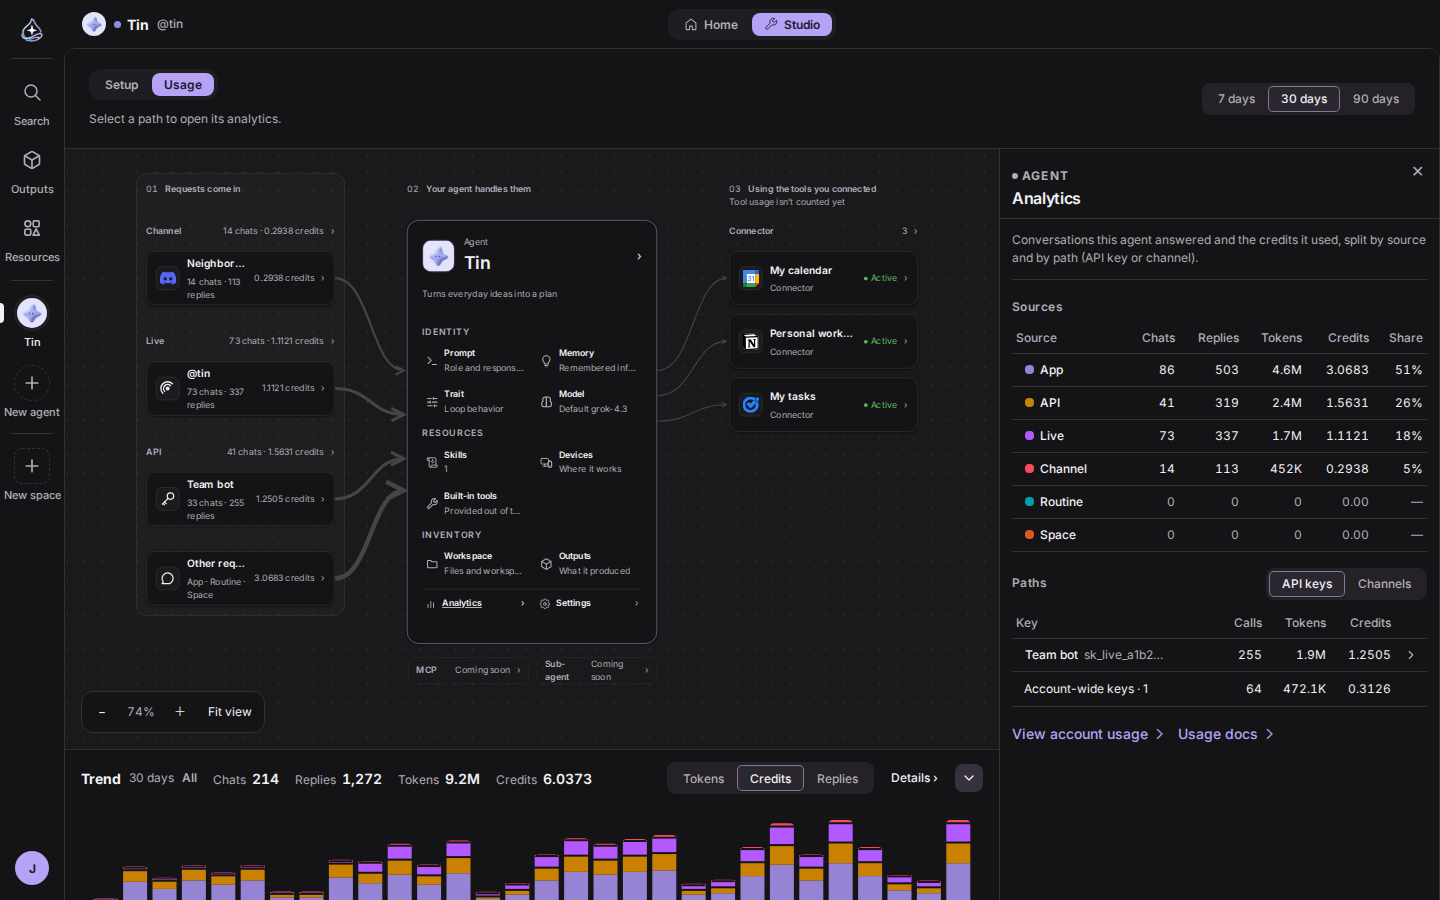This screenshot has height=900, width=1440.
Task: Click the MCP Coming soon item
Action: (x=468, y=670)
